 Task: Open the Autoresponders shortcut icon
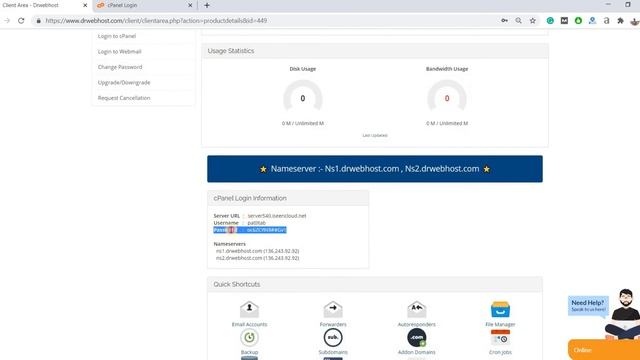417,309
